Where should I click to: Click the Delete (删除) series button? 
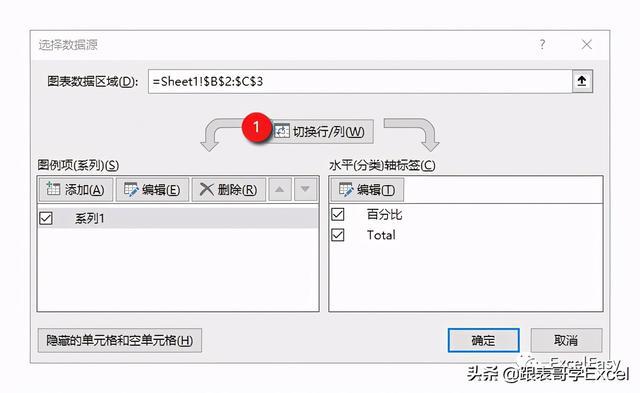[229, 190]
